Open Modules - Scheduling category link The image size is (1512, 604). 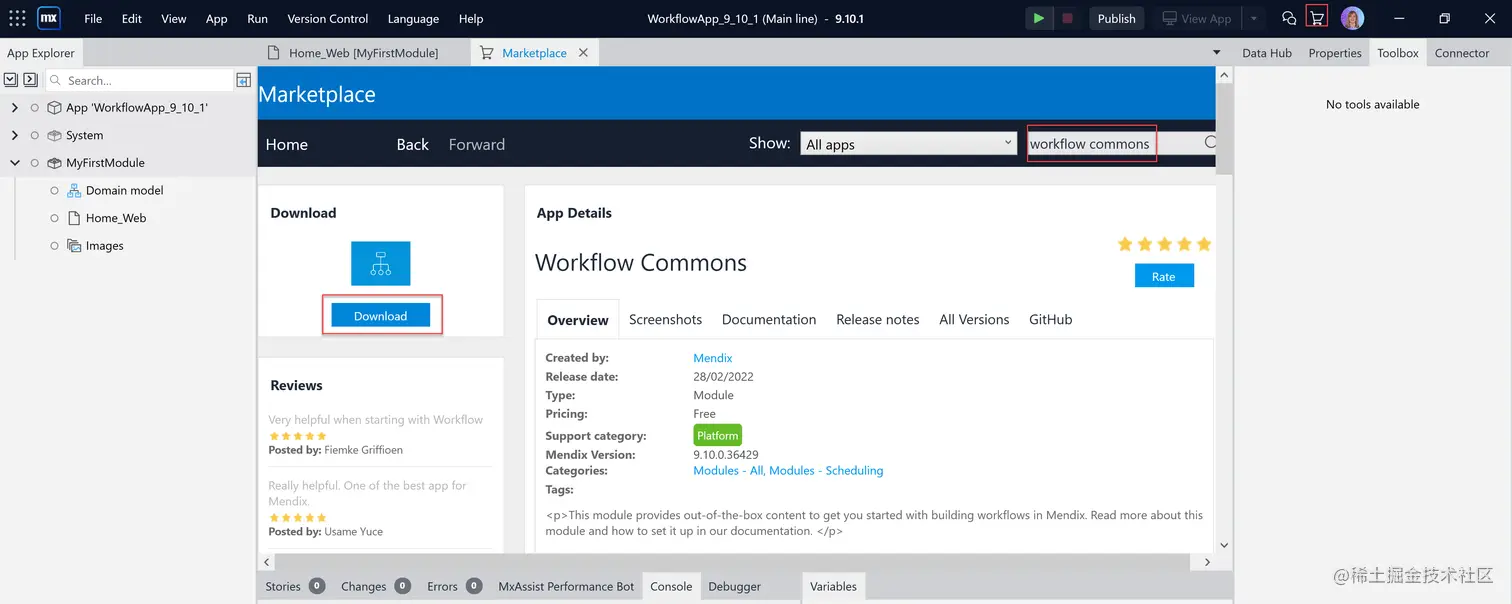click(826, 470)
